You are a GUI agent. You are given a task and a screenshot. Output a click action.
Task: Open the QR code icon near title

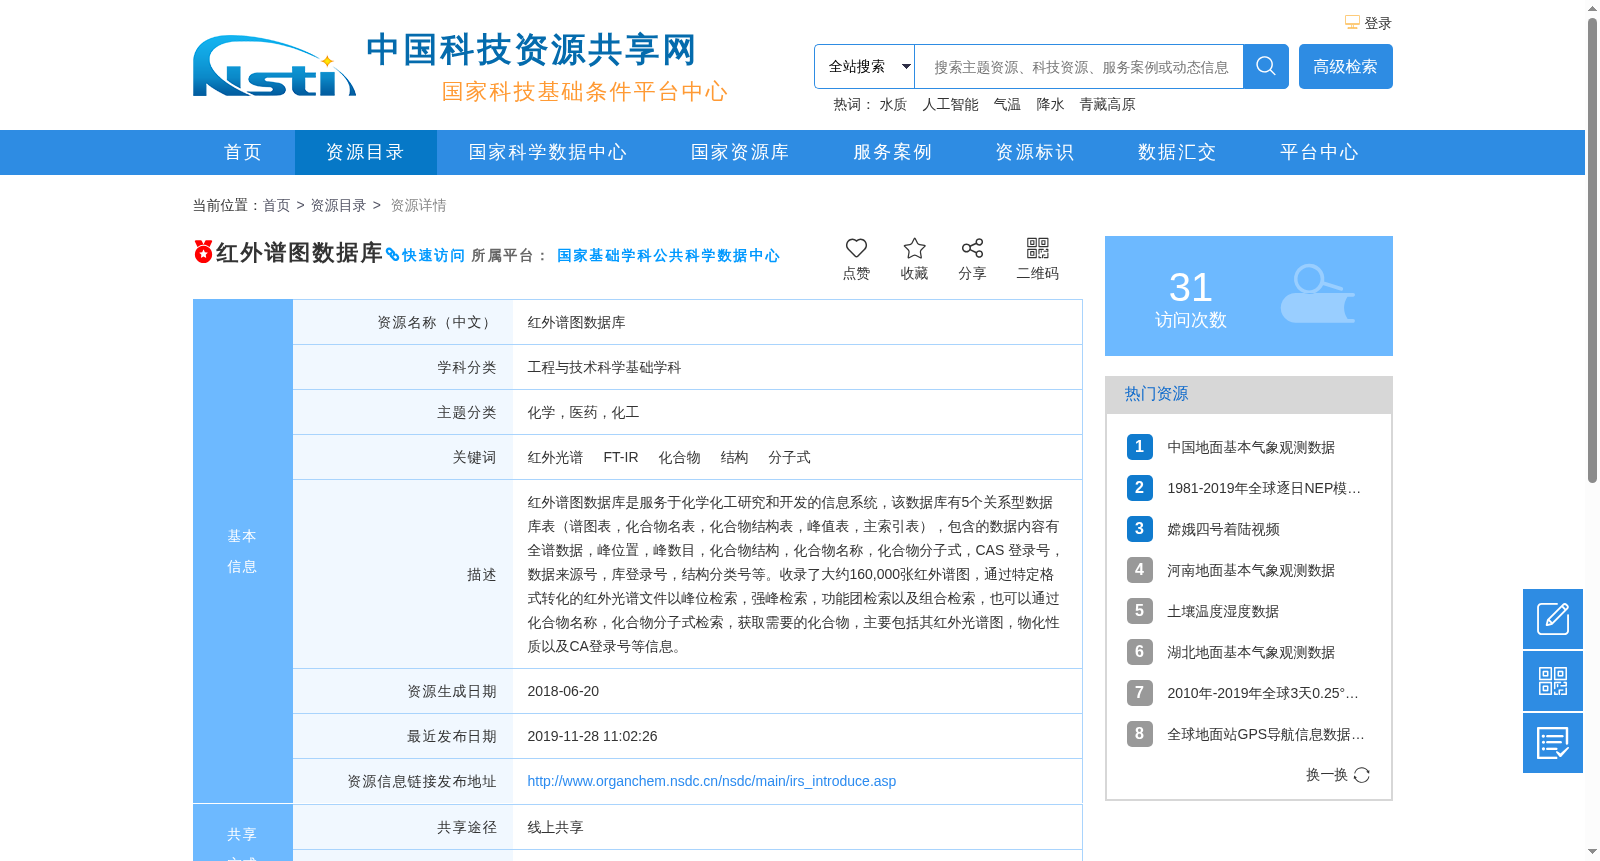pyautogui.click(x=1038, y=248)
